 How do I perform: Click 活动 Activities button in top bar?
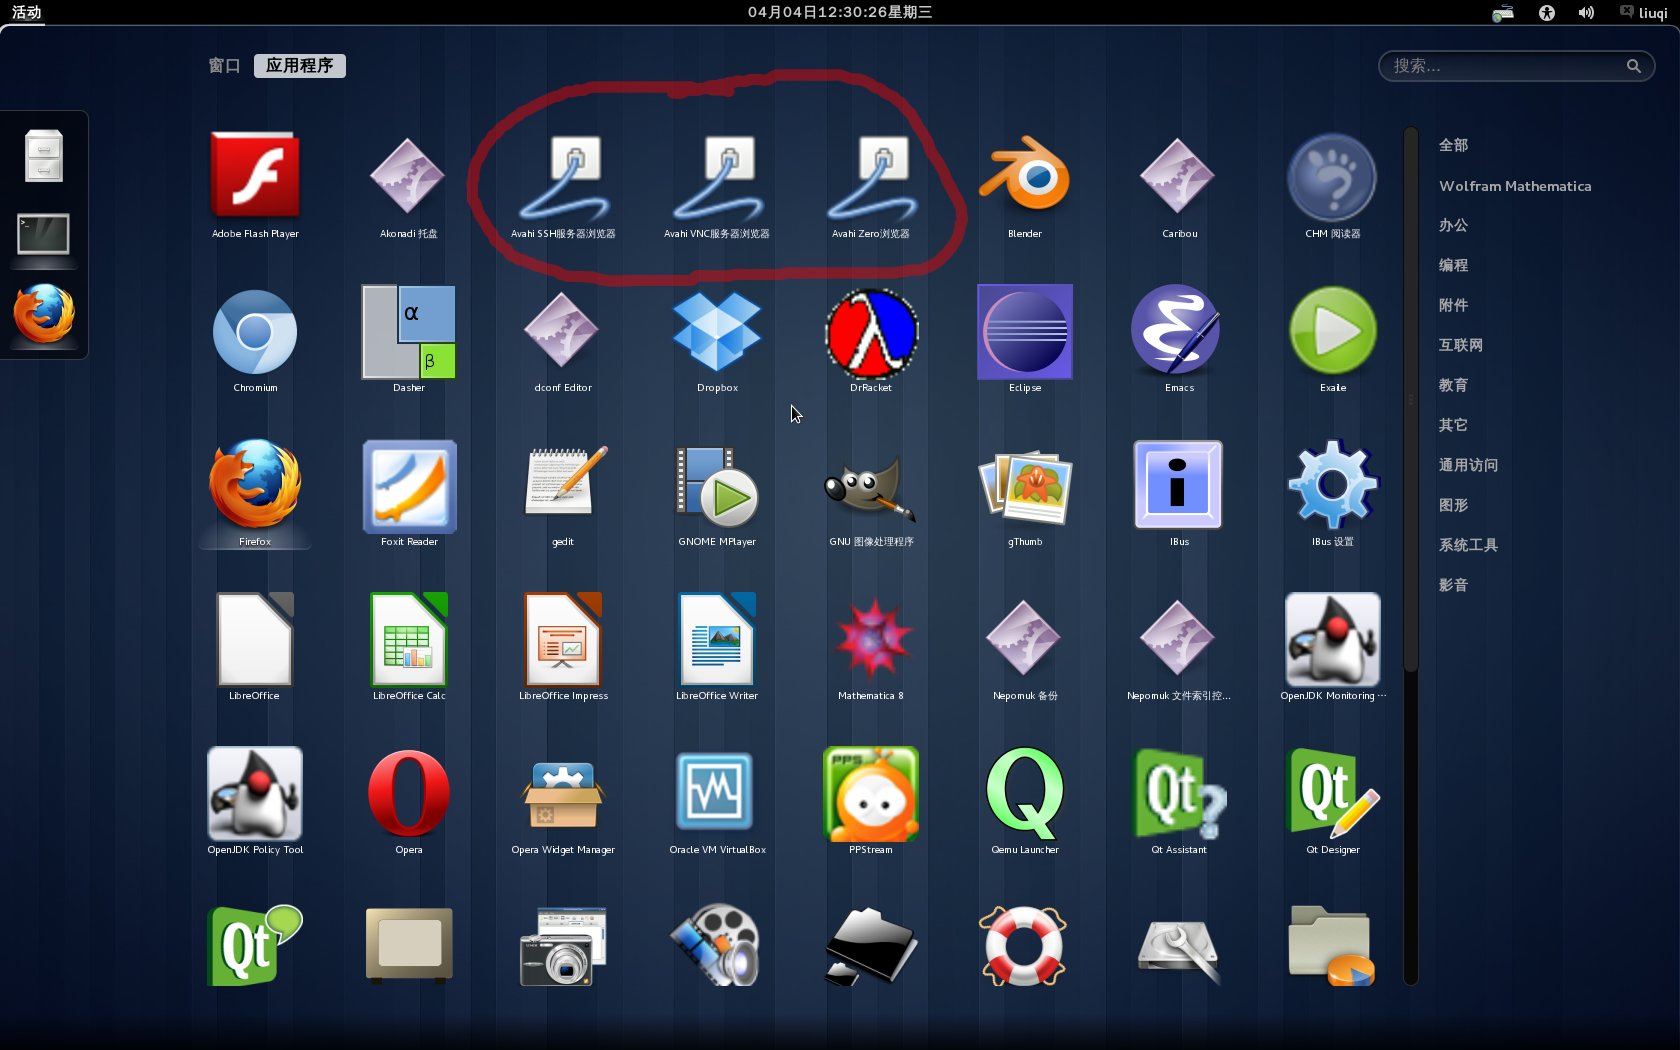click(27, 12)
